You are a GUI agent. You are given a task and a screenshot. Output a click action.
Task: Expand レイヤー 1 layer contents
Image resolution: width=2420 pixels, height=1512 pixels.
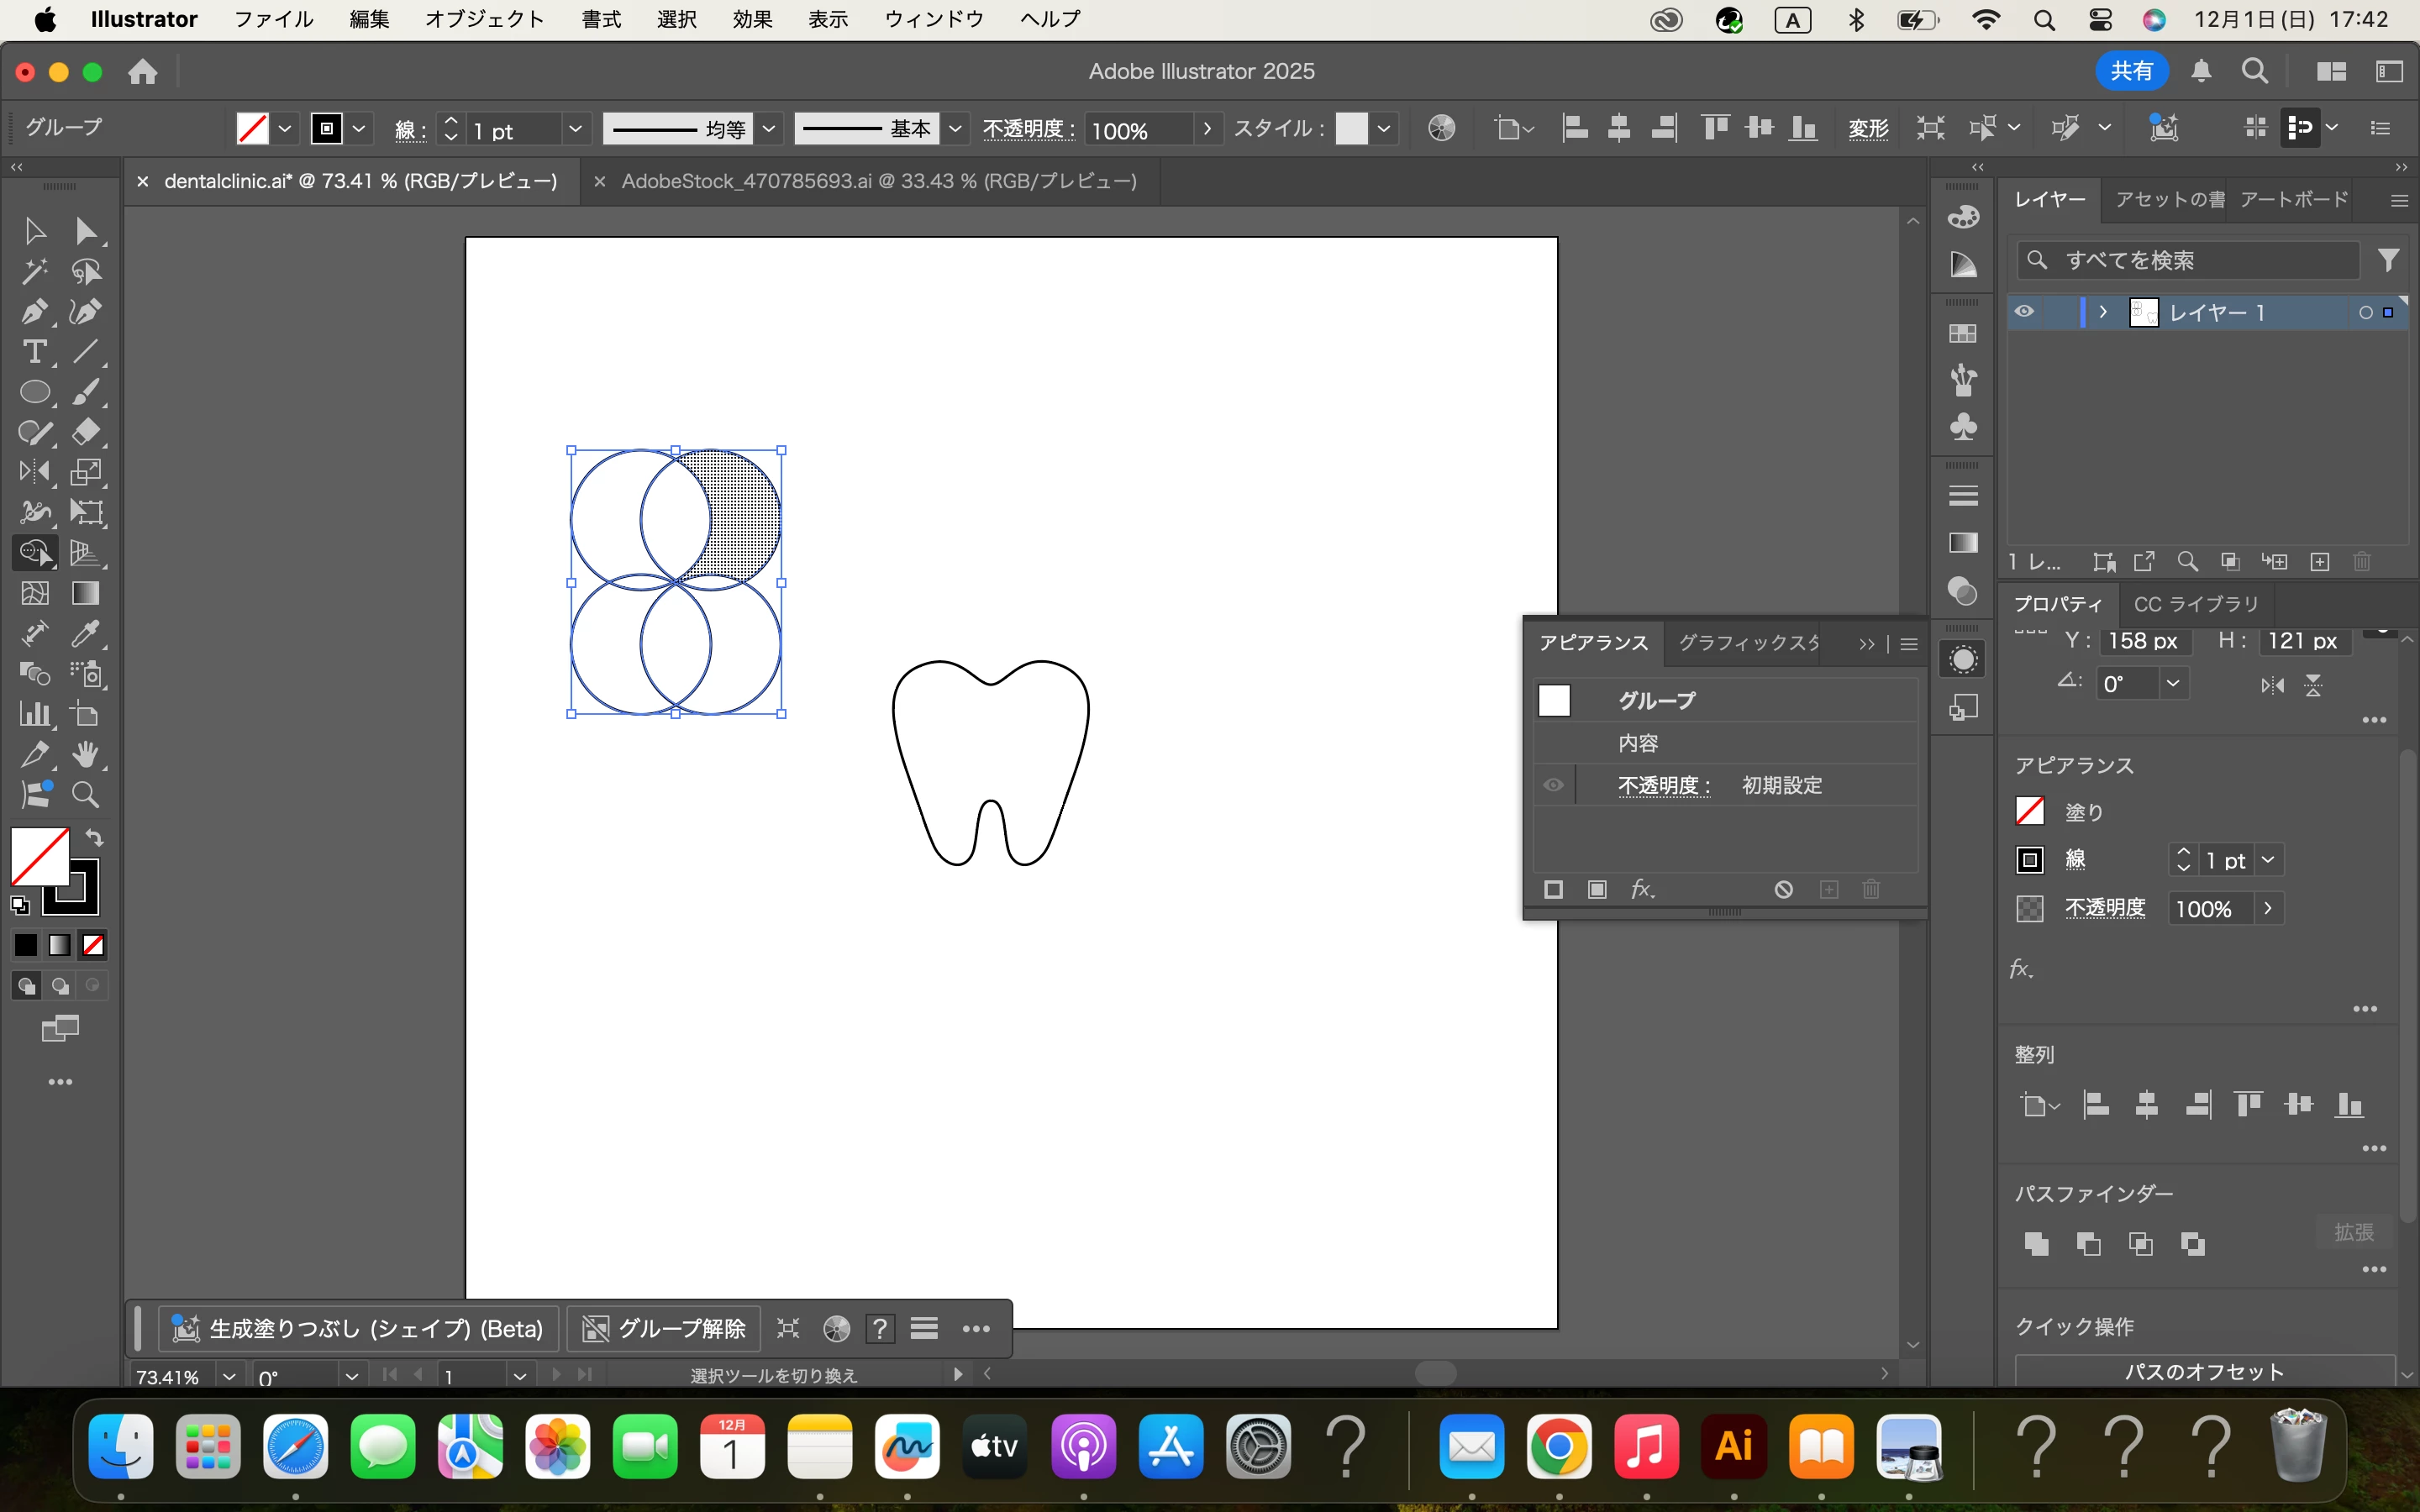[x=2103, y=312]
